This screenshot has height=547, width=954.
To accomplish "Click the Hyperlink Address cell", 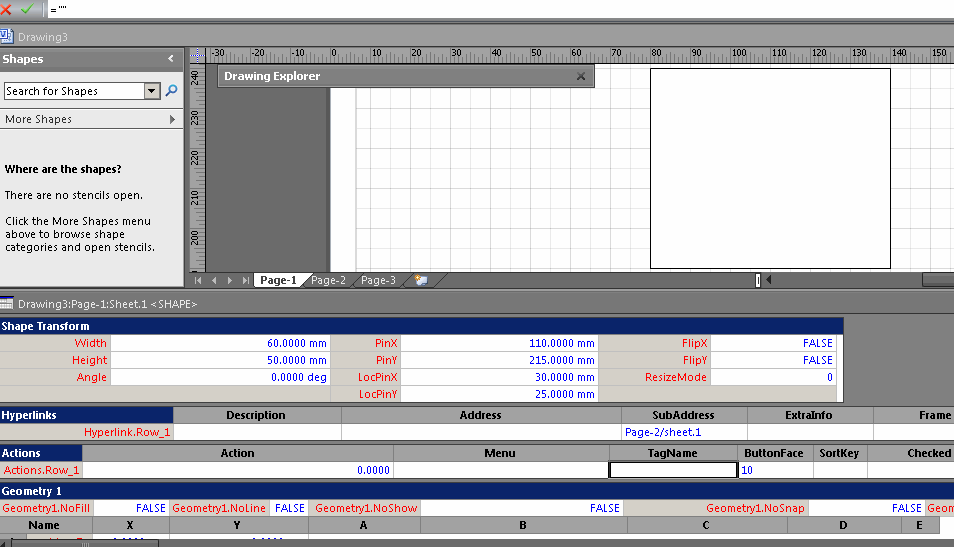I will [x=481, y=432].
